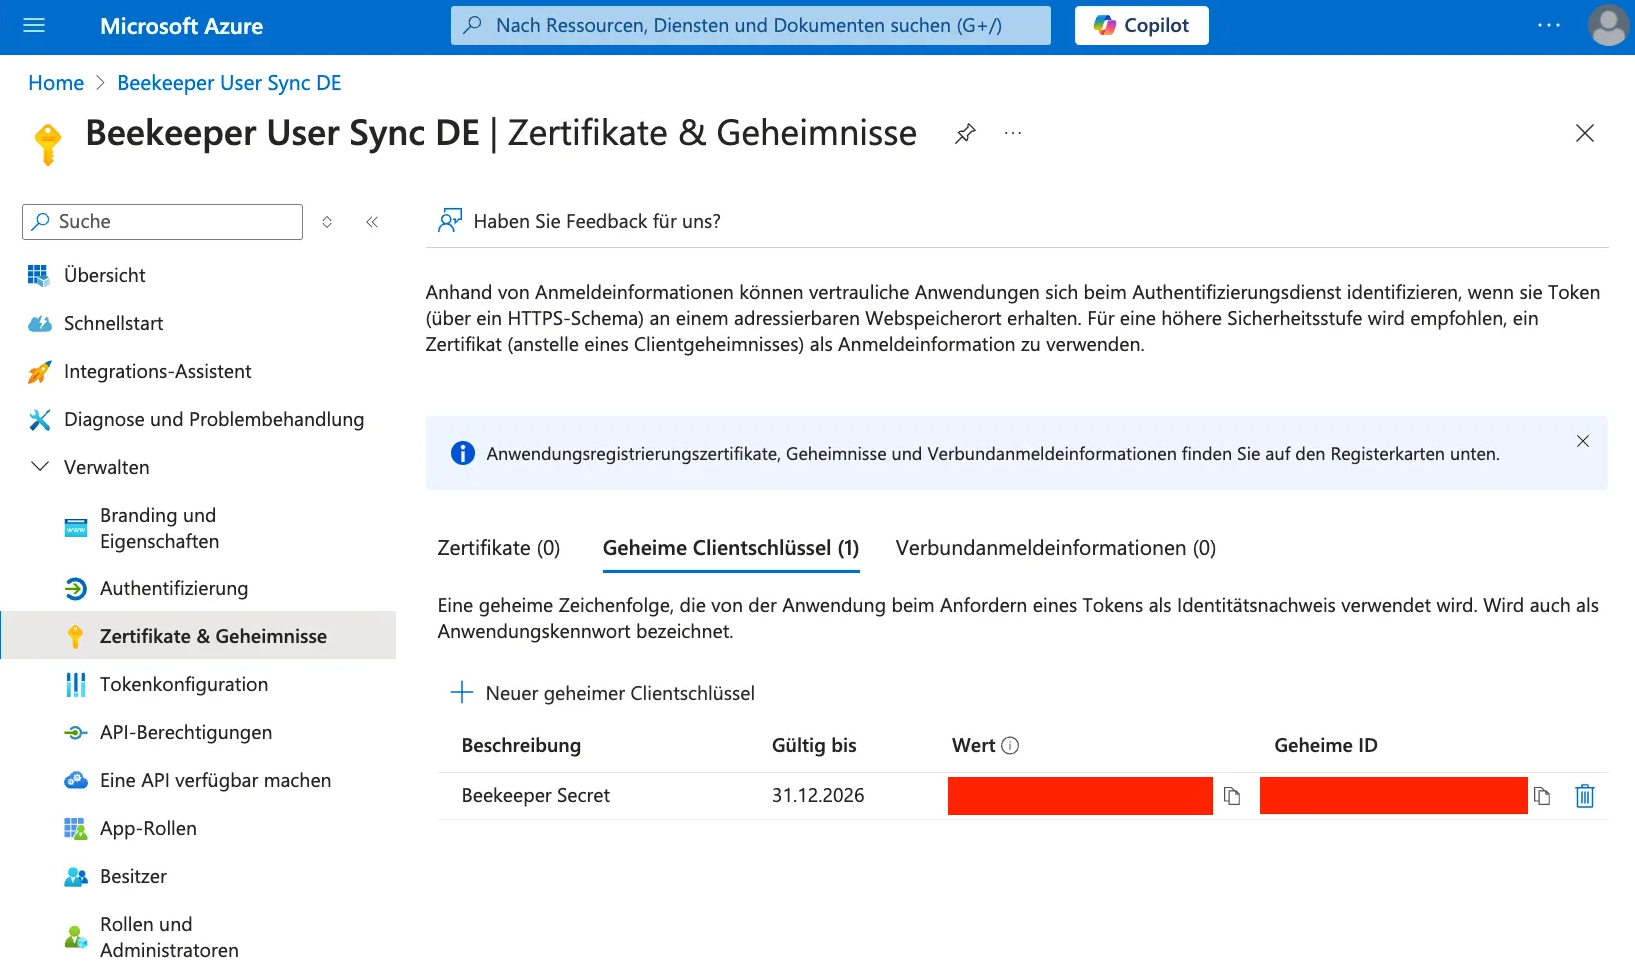Focus the global resource search box

point(750,26)
